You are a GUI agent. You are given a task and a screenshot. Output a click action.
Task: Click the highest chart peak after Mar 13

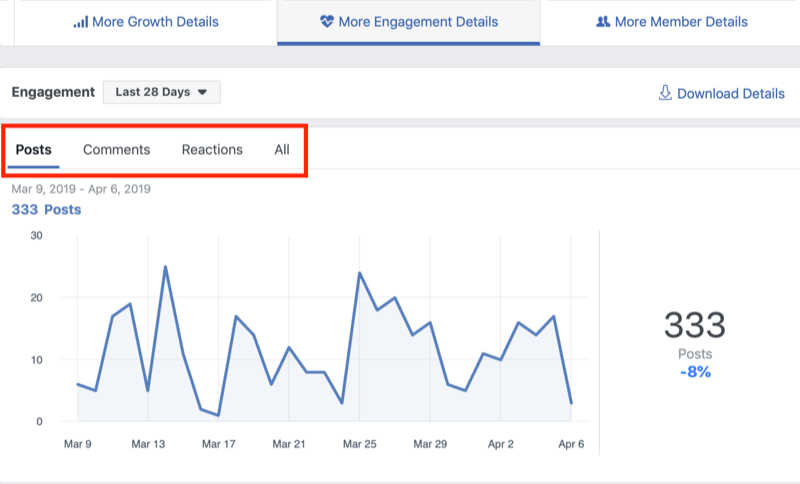pos(165,267)
